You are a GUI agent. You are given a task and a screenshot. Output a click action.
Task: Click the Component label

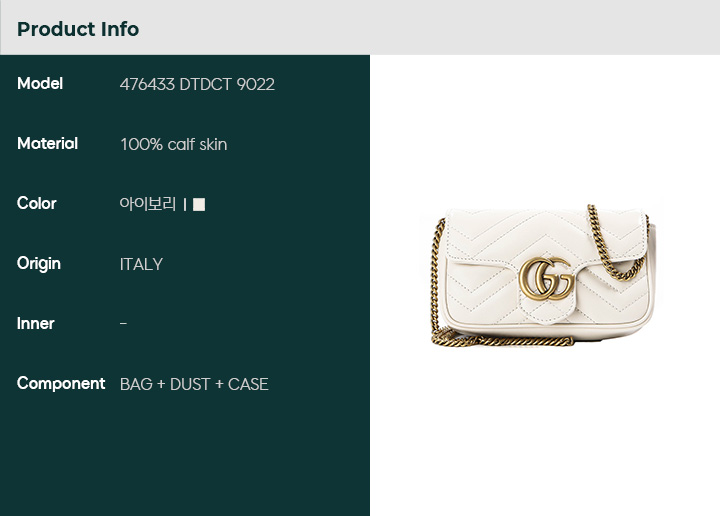(x=61, y=384)
